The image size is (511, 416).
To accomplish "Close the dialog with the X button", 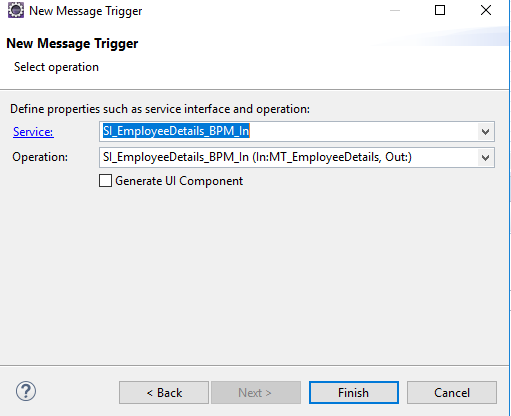I will (x=486, y=10).
